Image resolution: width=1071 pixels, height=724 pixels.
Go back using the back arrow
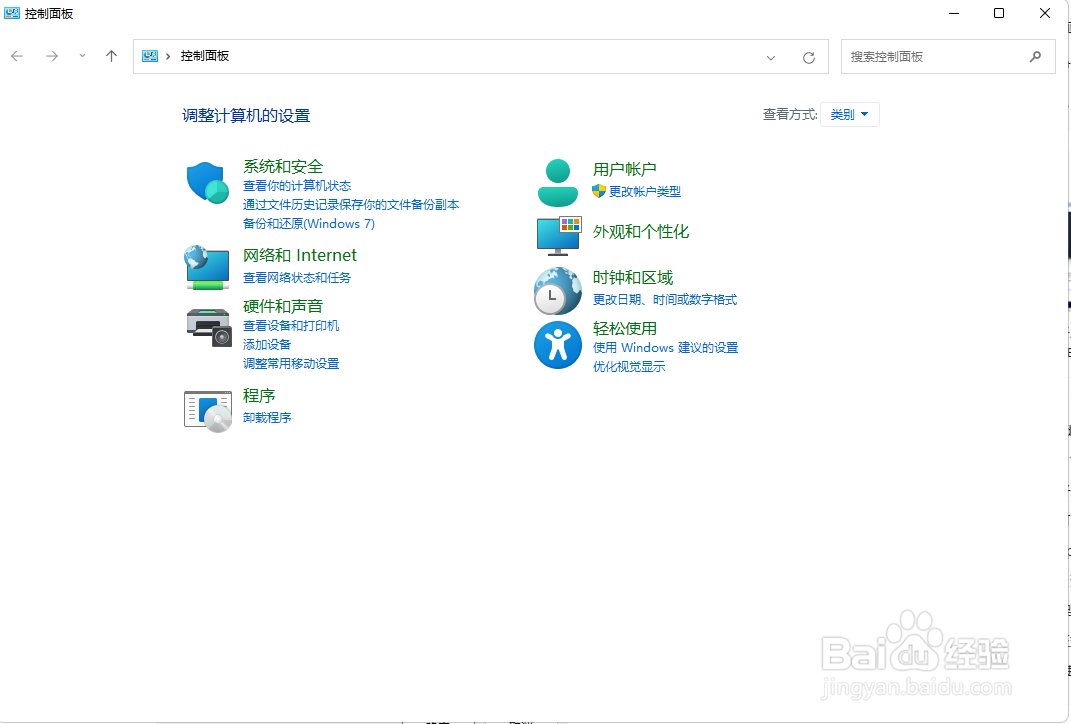click(x=16, y=57)
